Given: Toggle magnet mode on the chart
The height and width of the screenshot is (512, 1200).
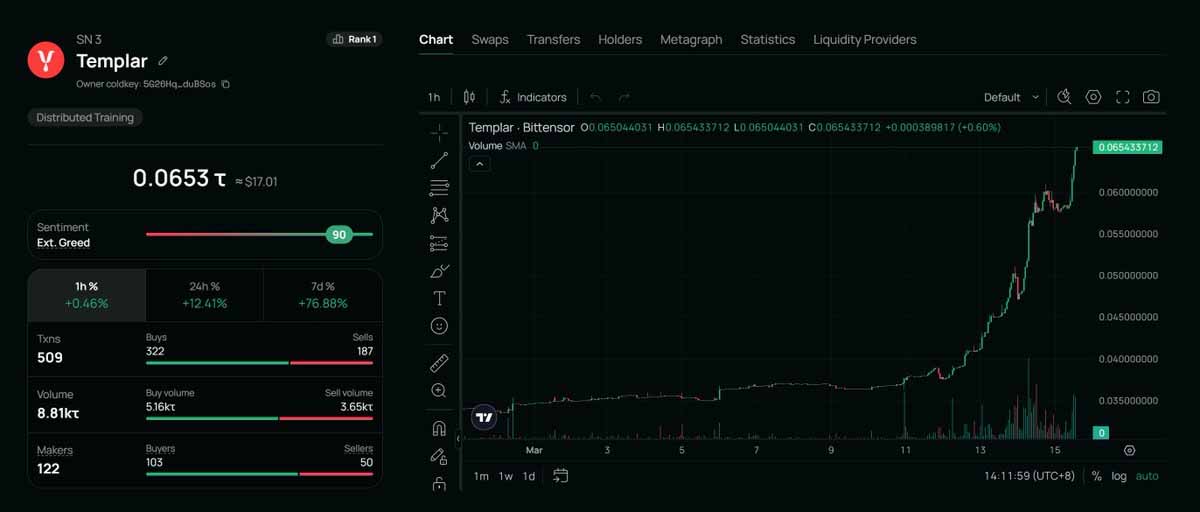Looking at the screenshot, I should pyautogui.click(x=439, y=429).
